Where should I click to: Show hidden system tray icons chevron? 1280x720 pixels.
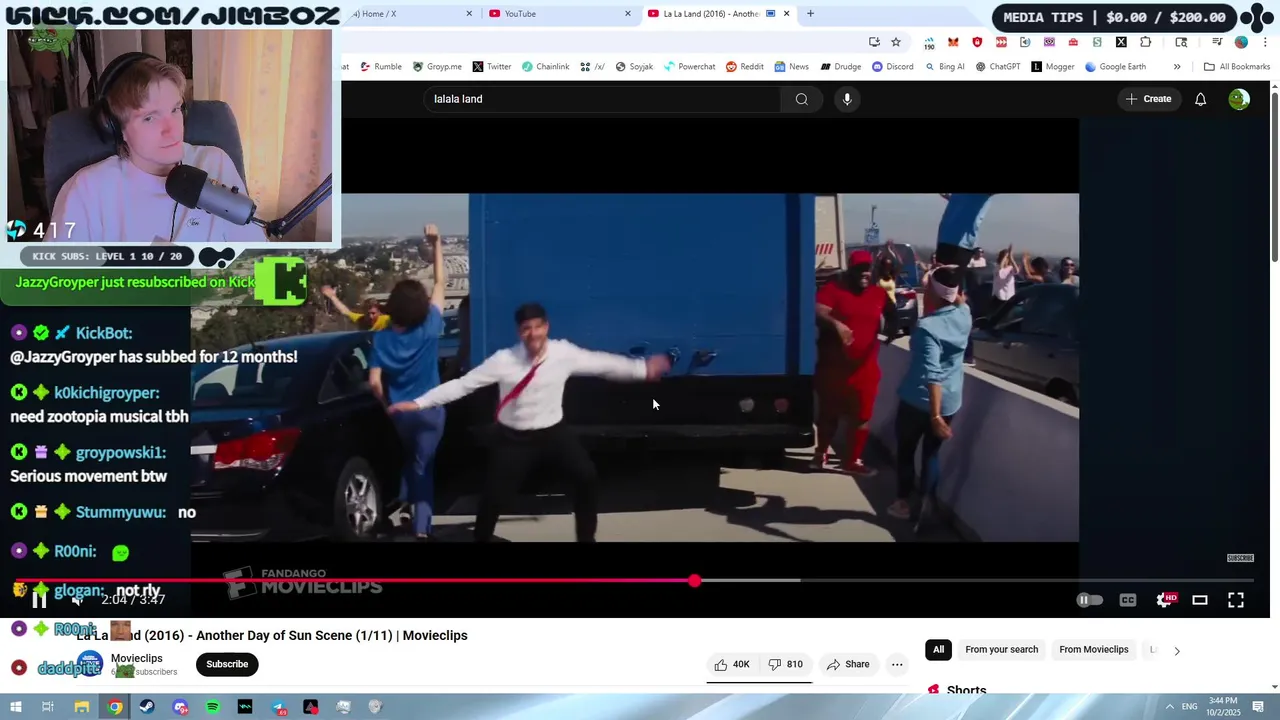click(x=1167, y=706)
